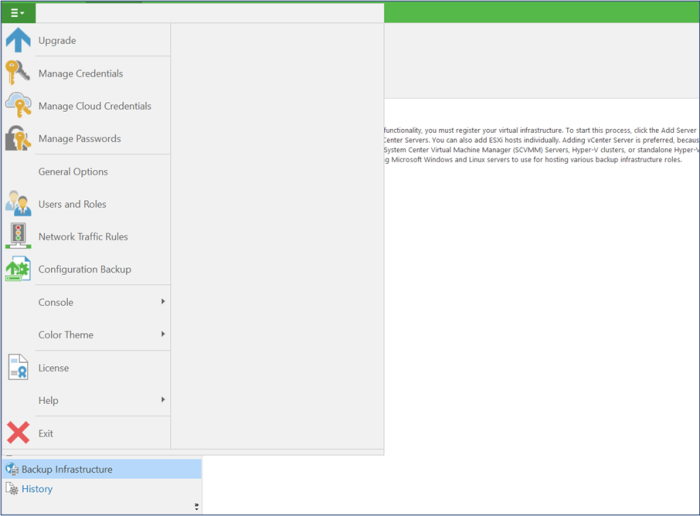The image size is (700, 516).
Task: Click the red X Exit icon
Action: click(x=18, y=433)
